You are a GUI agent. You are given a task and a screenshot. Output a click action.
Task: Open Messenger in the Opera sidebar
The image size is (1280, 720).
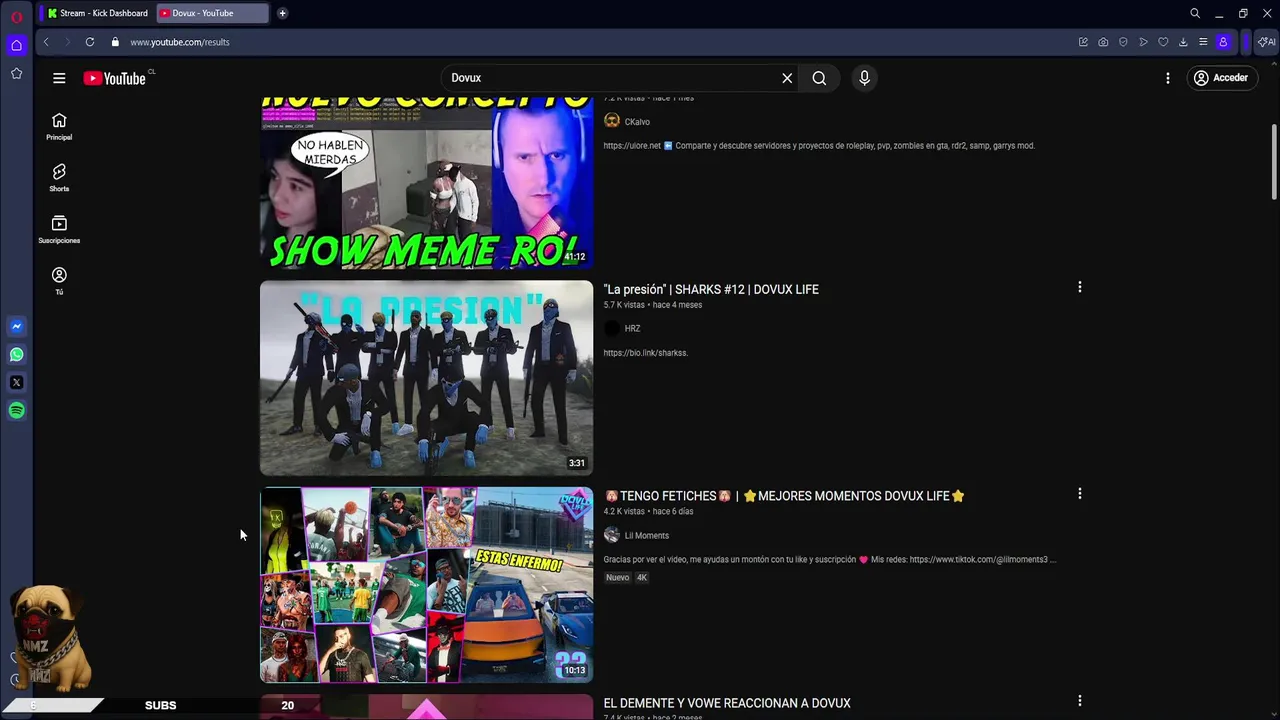tap(16, 326)
